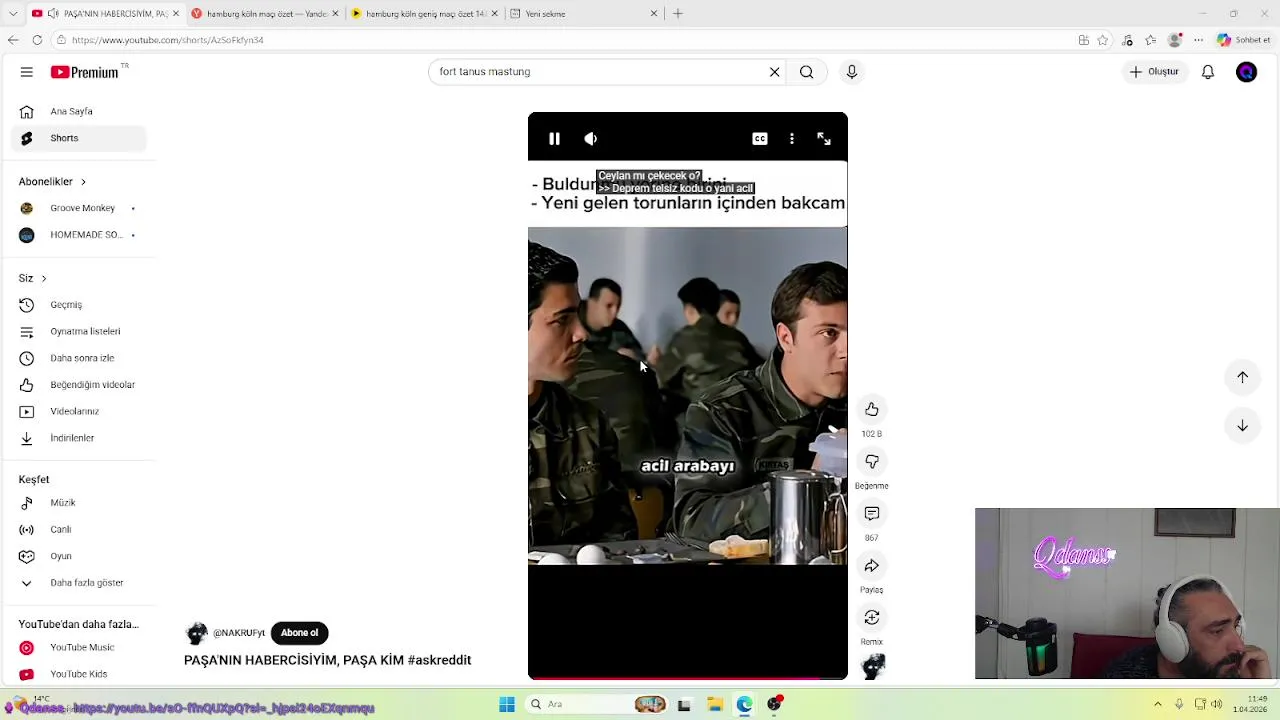Open Videolarınız in sidebar
Image resolution: width=1280 pixels, height=720 pixels.
coord(79,411)
